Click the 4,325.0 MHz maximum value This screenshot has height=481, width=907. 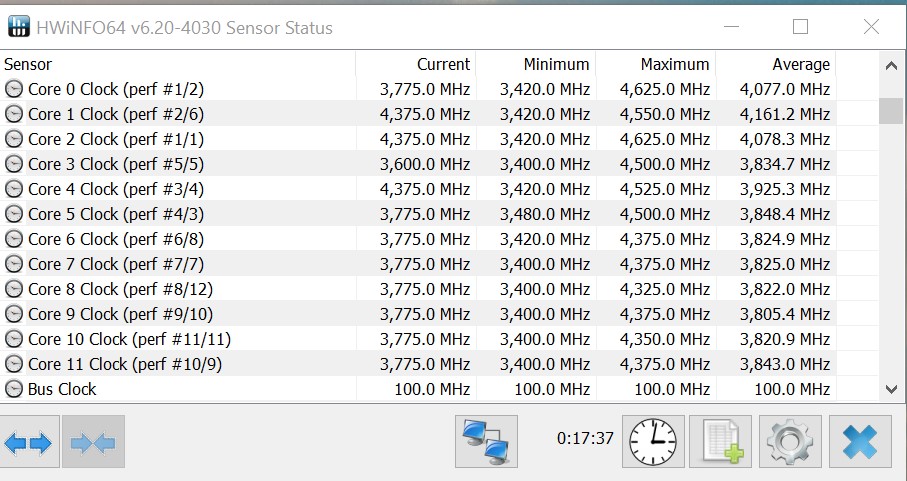(x=665, y=289)
